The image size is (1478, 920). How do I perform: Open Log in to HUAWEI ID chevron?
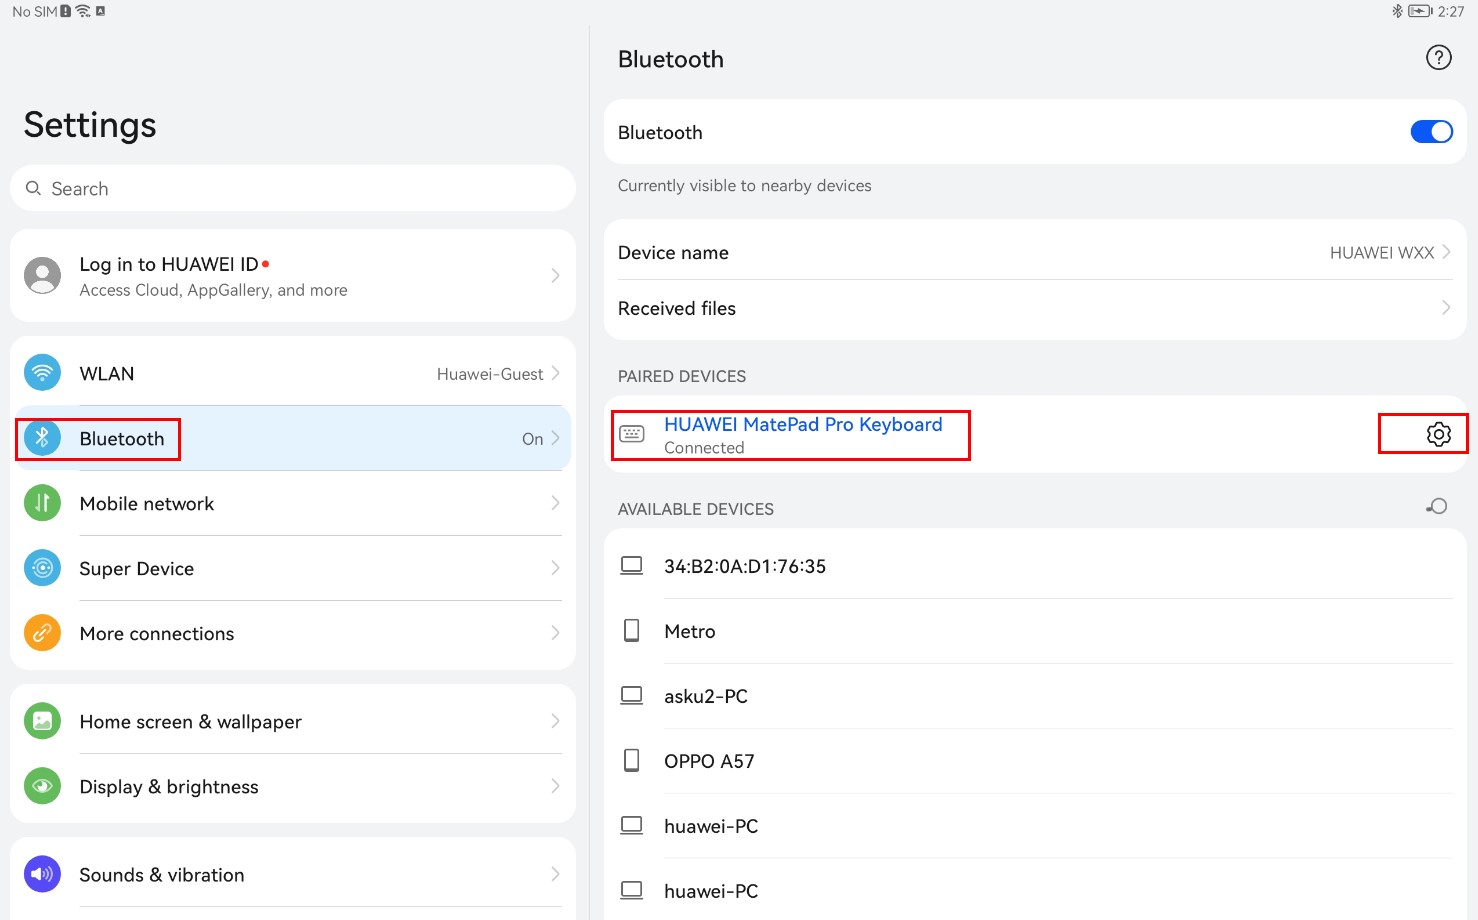pos(555,275)
